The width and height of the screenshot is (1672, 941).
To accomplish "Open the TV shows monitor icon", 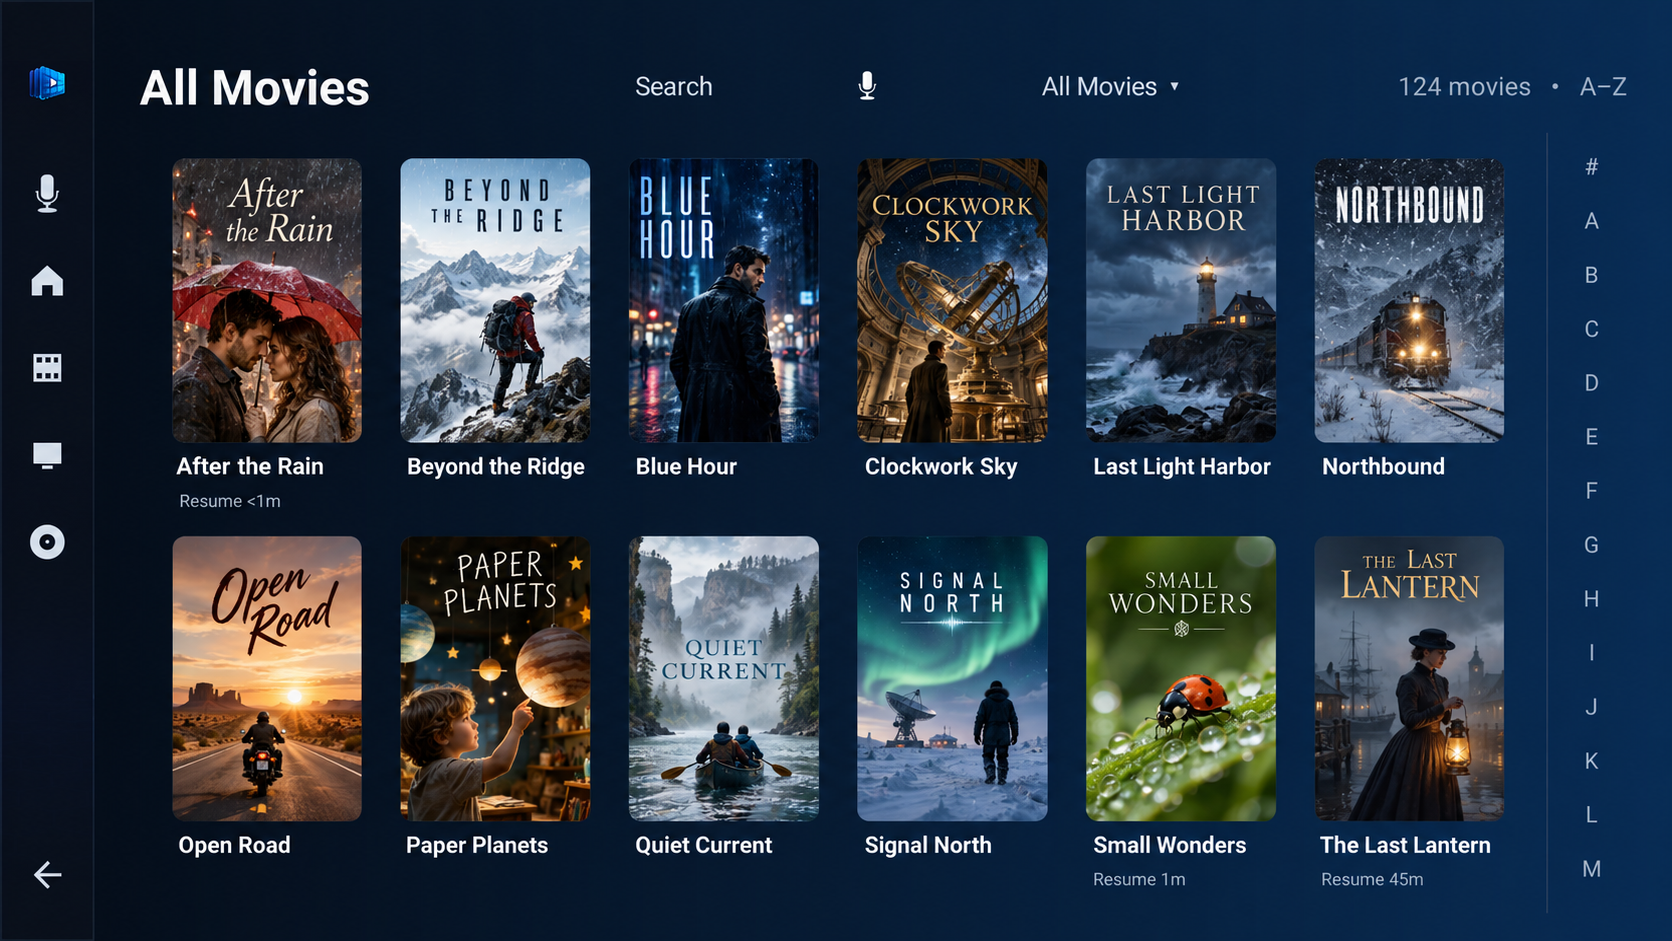I will 47,455.
